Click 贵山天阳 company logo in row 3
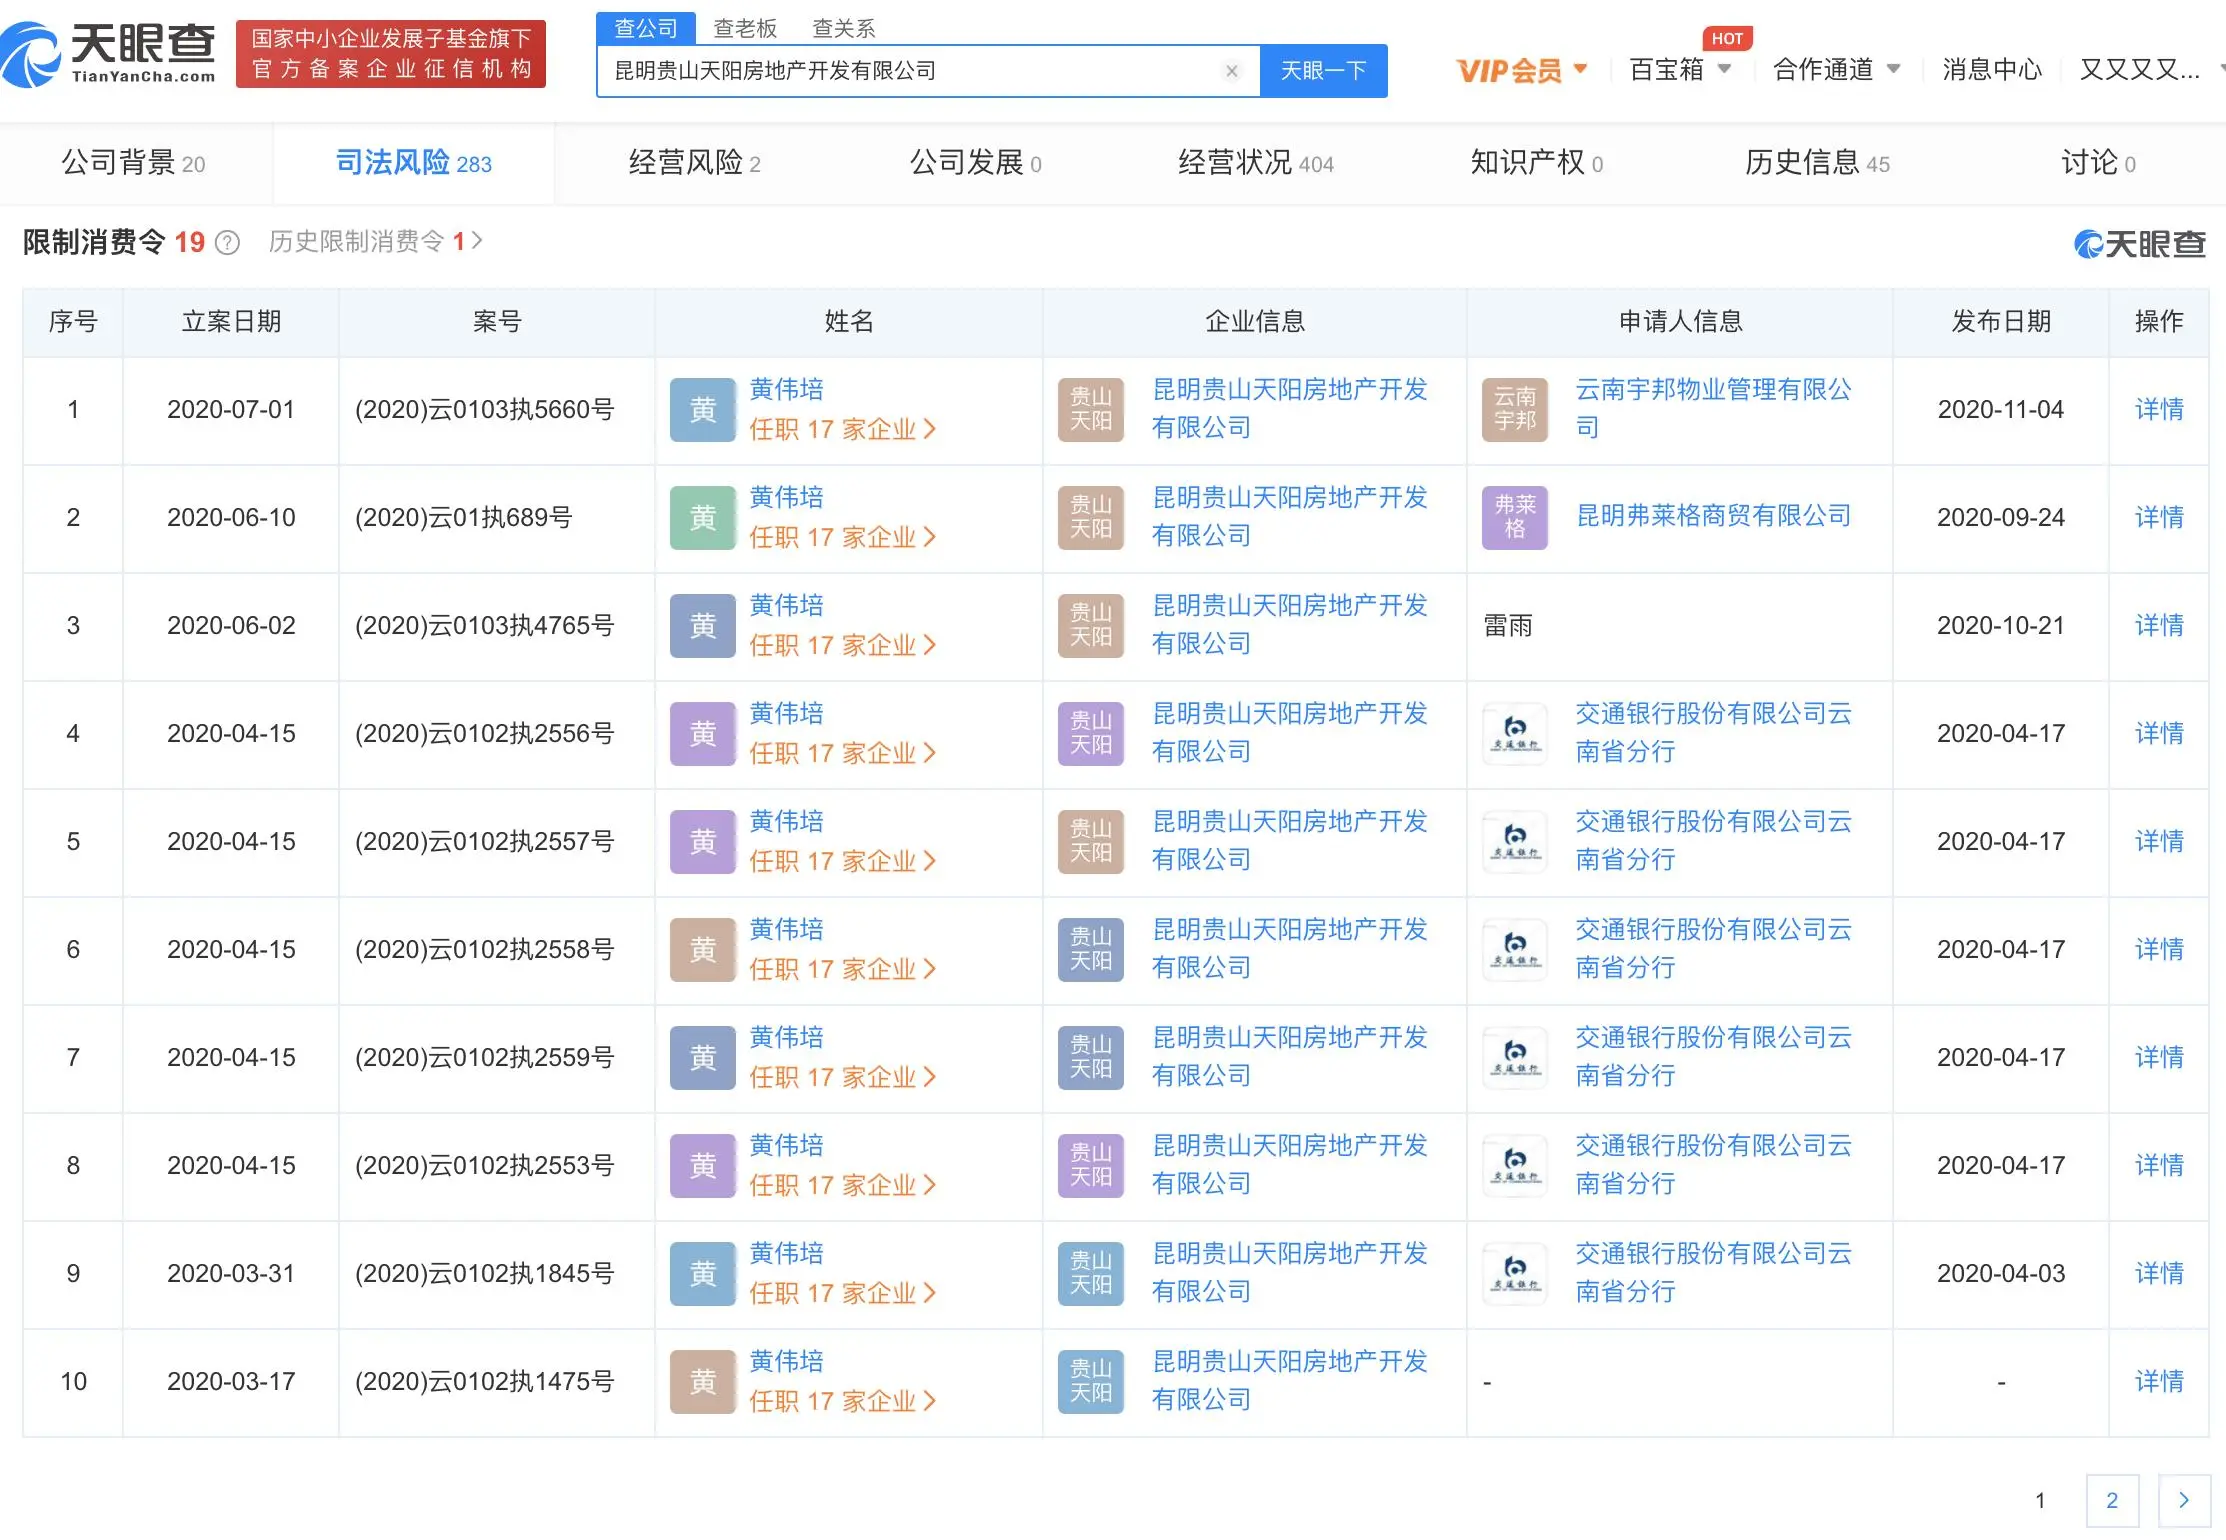Screen dimensions: 2226x1540 coord(1091,626)
